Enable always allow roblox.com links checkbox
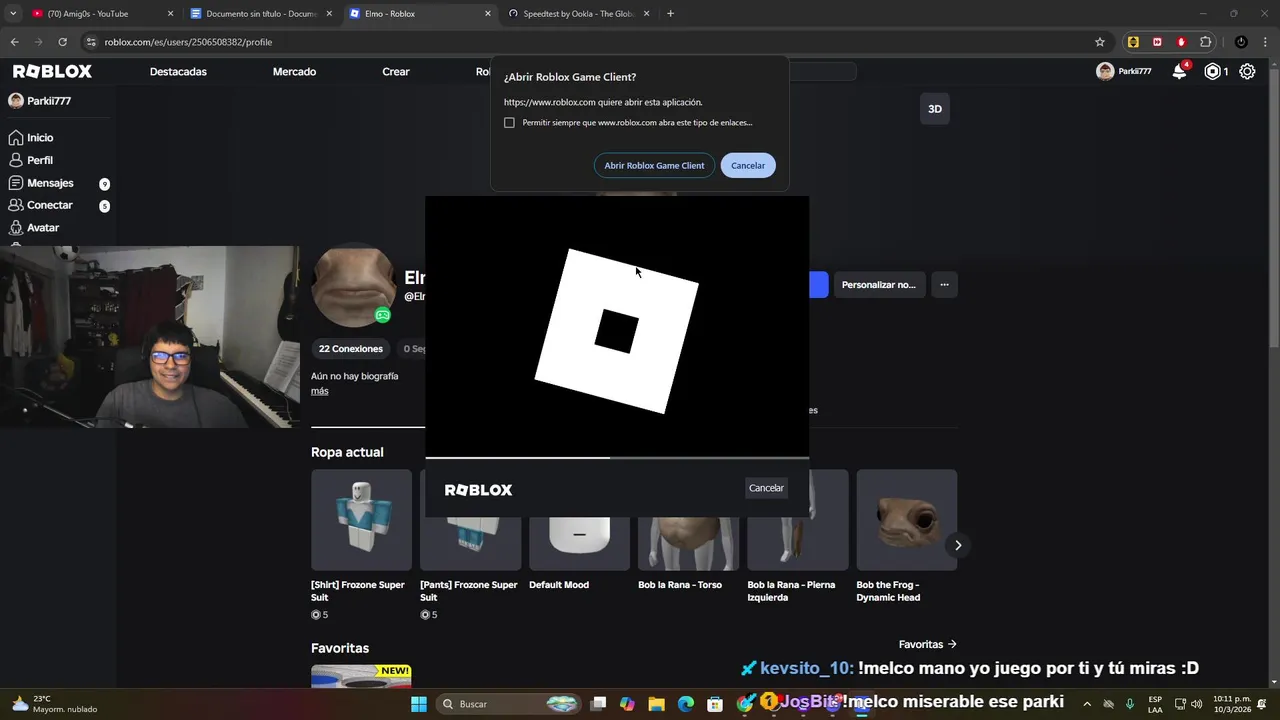This screenshot has height=720, width=1280. (x=509, y=123)
